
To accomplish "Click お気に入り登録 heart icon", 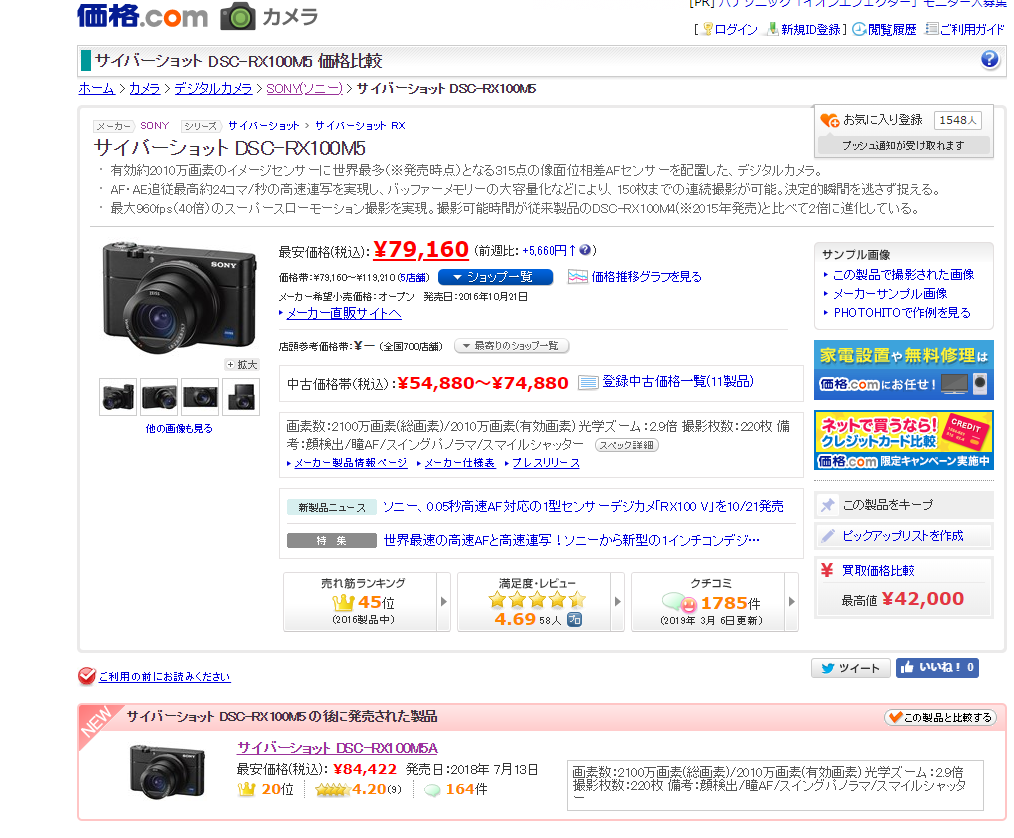I will click(x=830, y=120).
